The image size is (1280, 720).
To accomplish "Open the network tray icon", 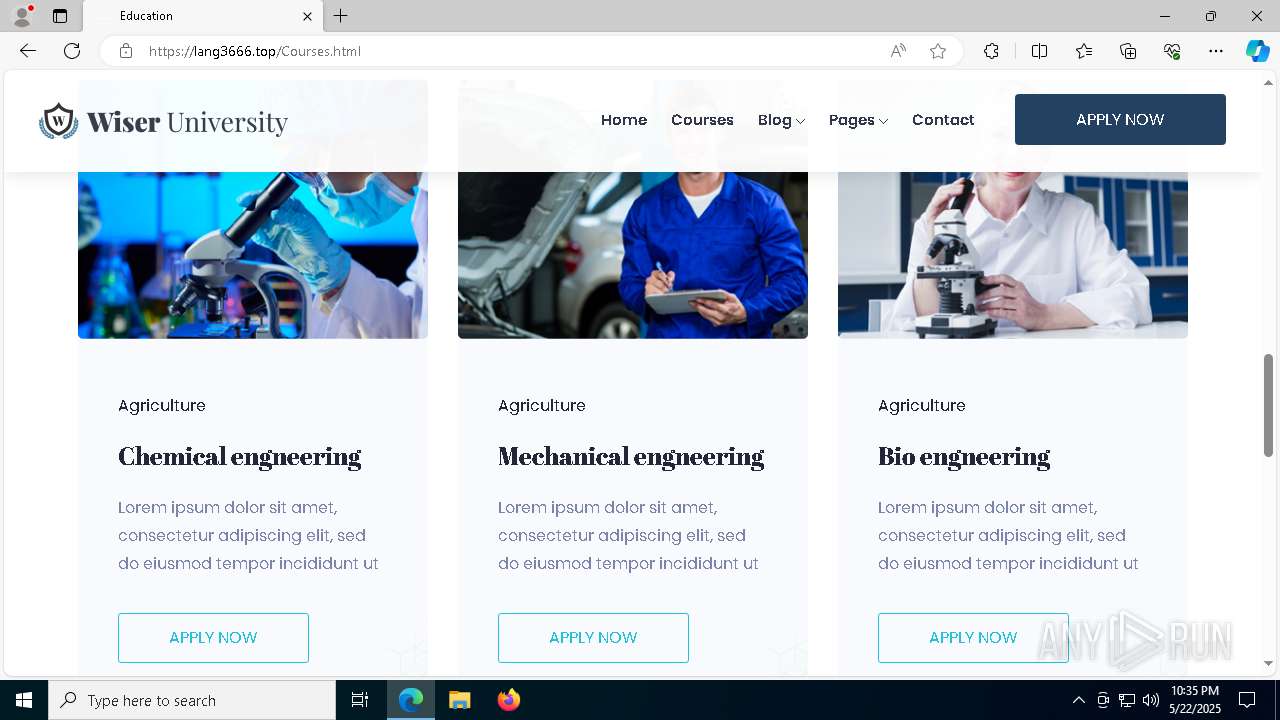I will pyautogui.click(x=1127, y=700).
